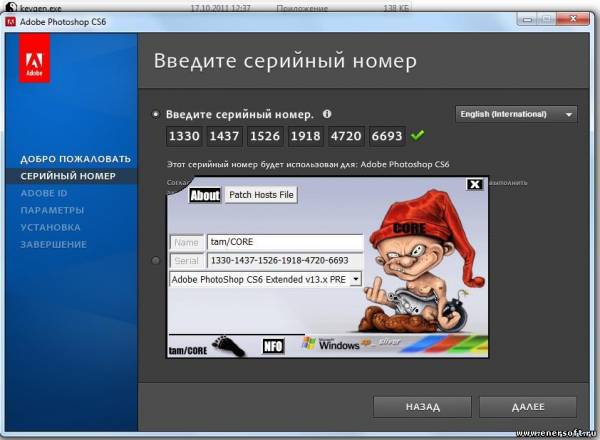
Task: Expand the Adobe PhotoShop CS6 Extended product dropdown
Action: (355, 279)
